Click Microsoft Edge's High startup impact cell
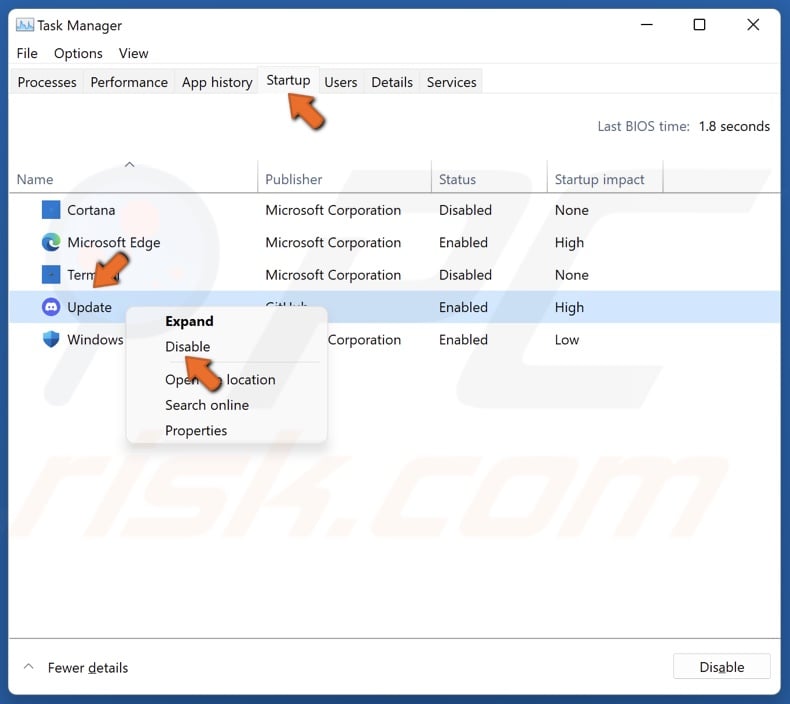Image resolution: width=790 pixels, height=704 pixels. (569, 243)
